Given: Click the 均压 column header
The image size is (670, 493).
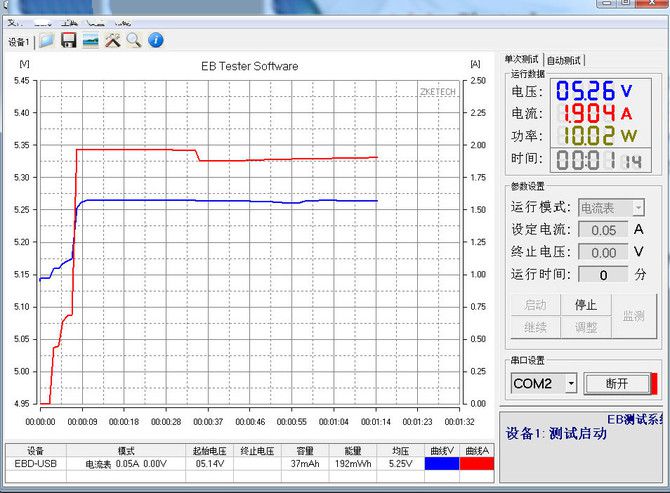Looking at the screenshot, I should point(401,451).
